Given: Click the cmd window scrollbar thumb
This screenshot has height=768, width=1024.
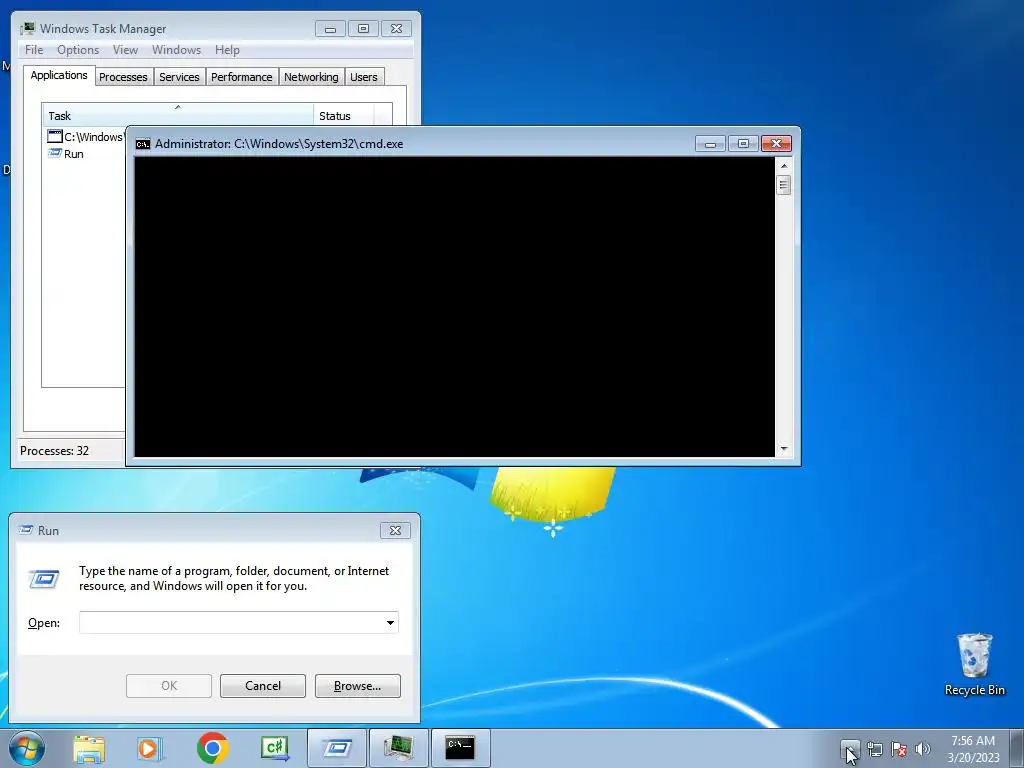Looking at the screenshot, I should (784, 185).
